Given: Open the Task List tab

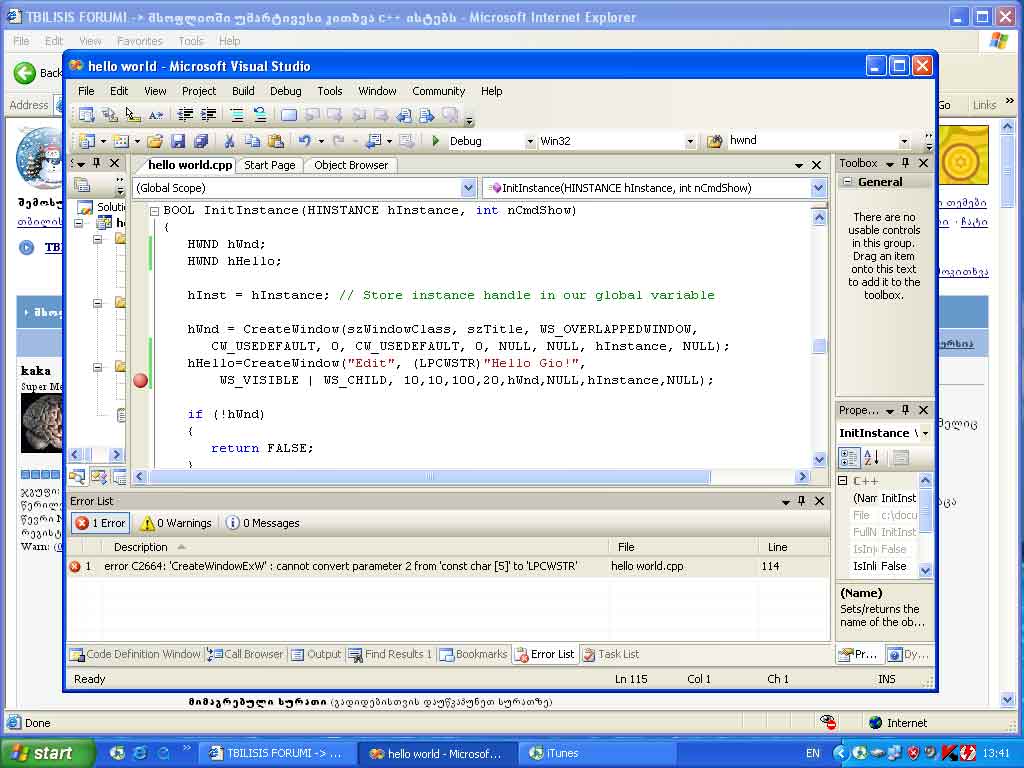Looking at the screenshot, I should [611, 654].
